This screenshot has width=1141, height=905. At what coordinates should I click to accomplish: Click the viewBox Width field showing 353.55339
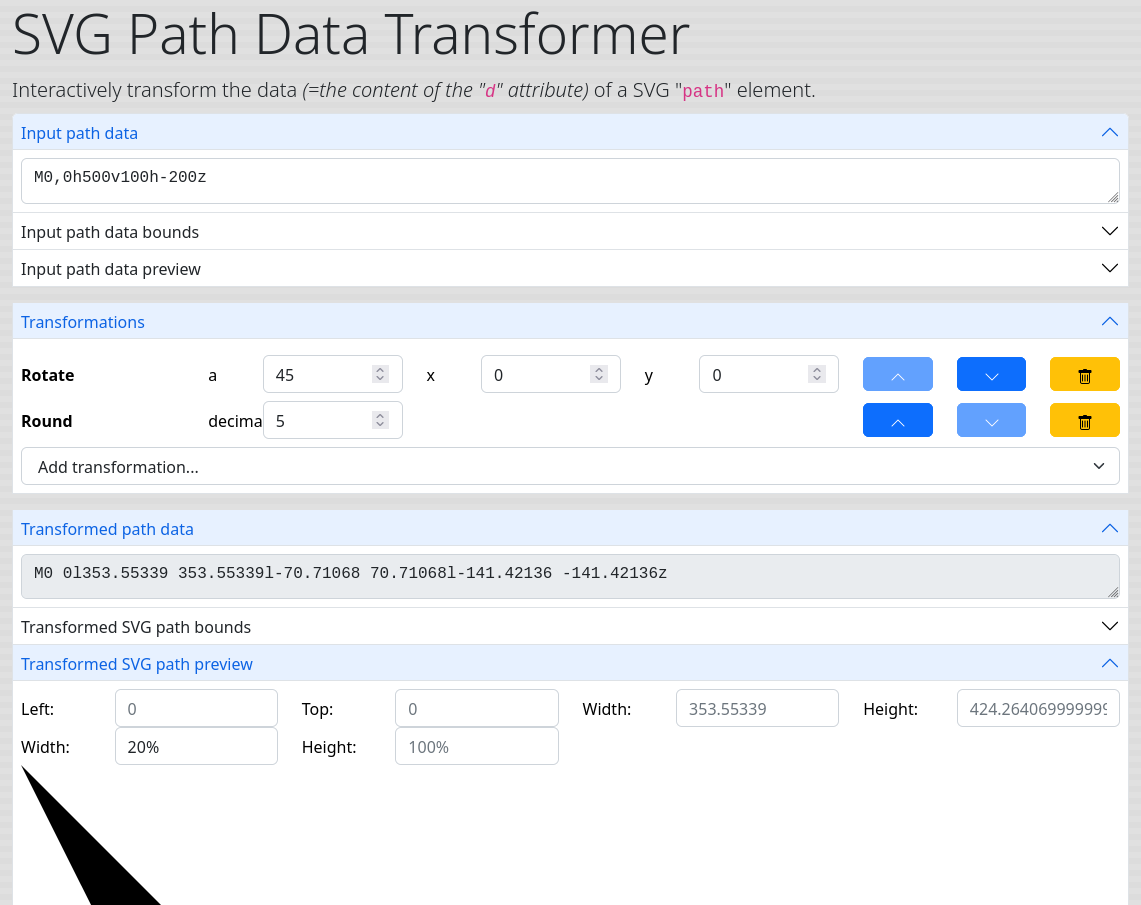758,709
